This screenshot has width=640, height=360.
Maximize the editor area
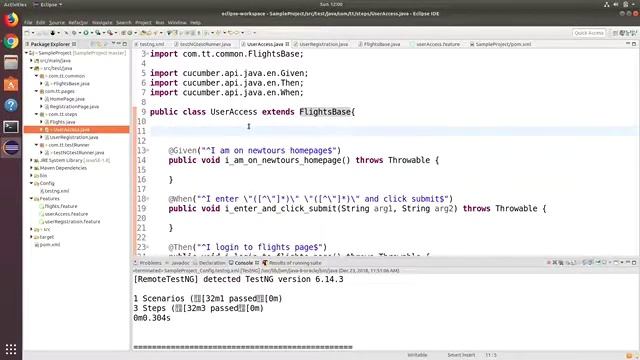[x=634, y=44]
